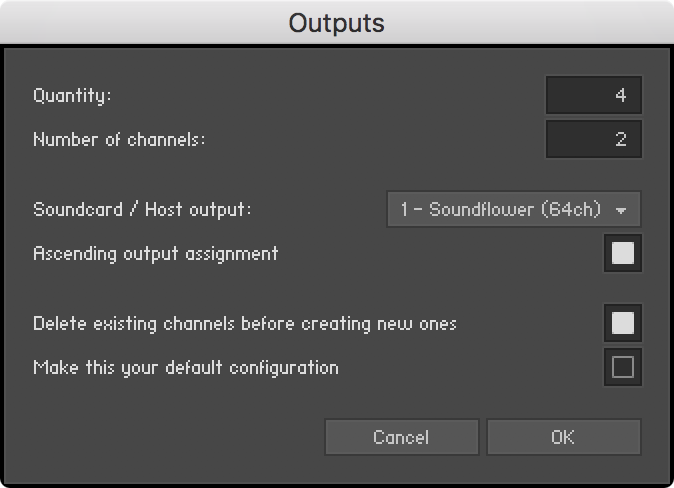Click the "Delete existing channels before creating new ones" text
This screenshot has width=674, height=488.
pyautogui.click(x=245, y=324)
